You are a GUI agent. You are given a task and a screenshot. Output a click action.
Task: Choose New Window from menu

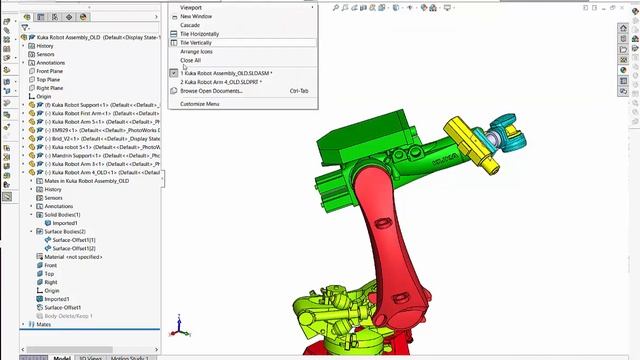pos(243,16)
